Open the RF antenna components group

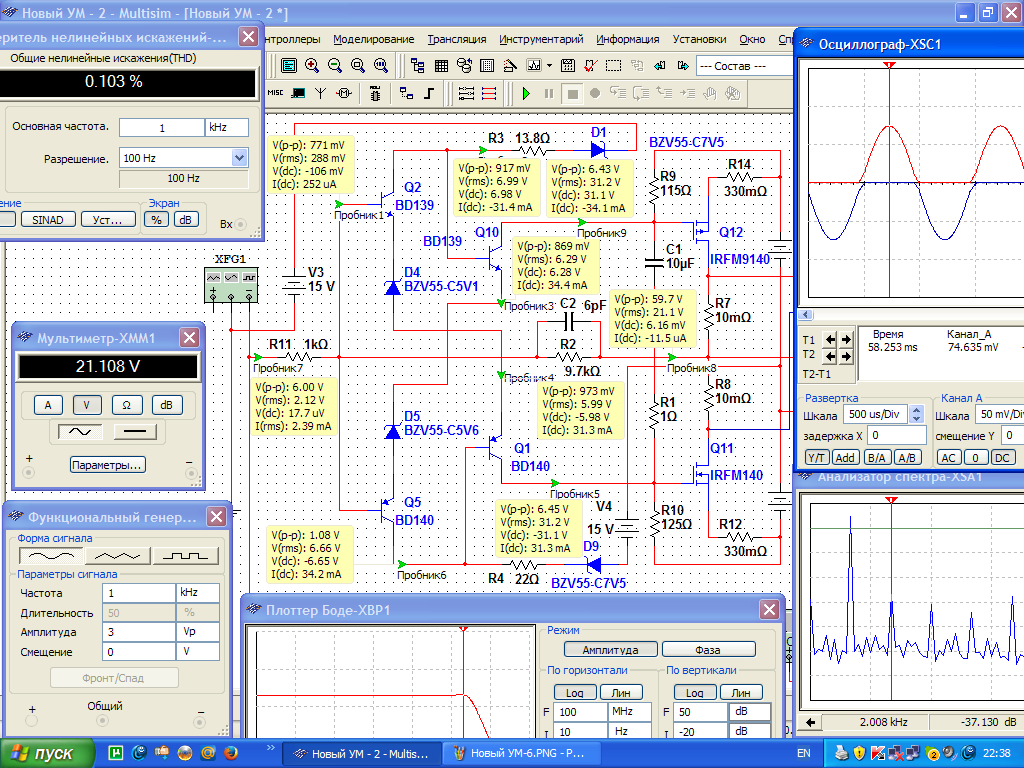321,93
